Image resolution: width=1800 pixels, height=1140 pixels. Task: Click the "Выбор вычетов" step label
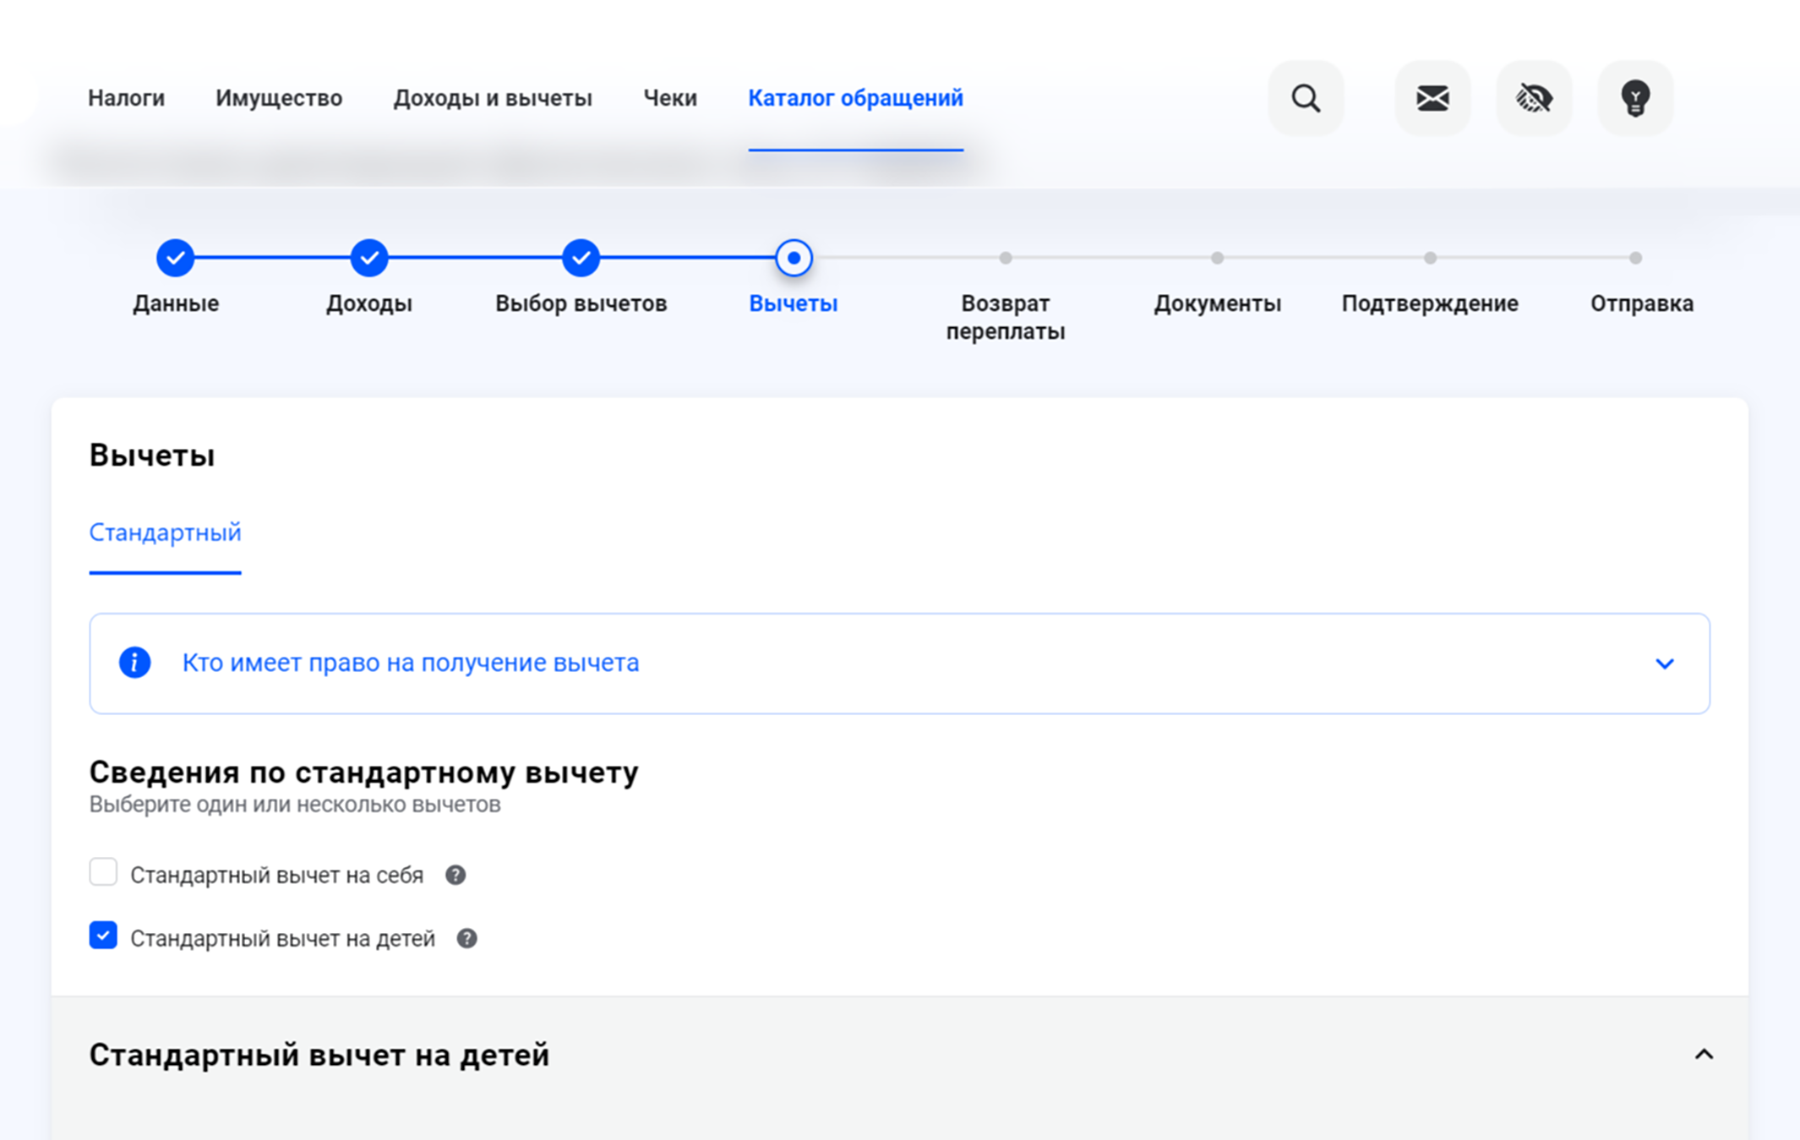(581, 303)
